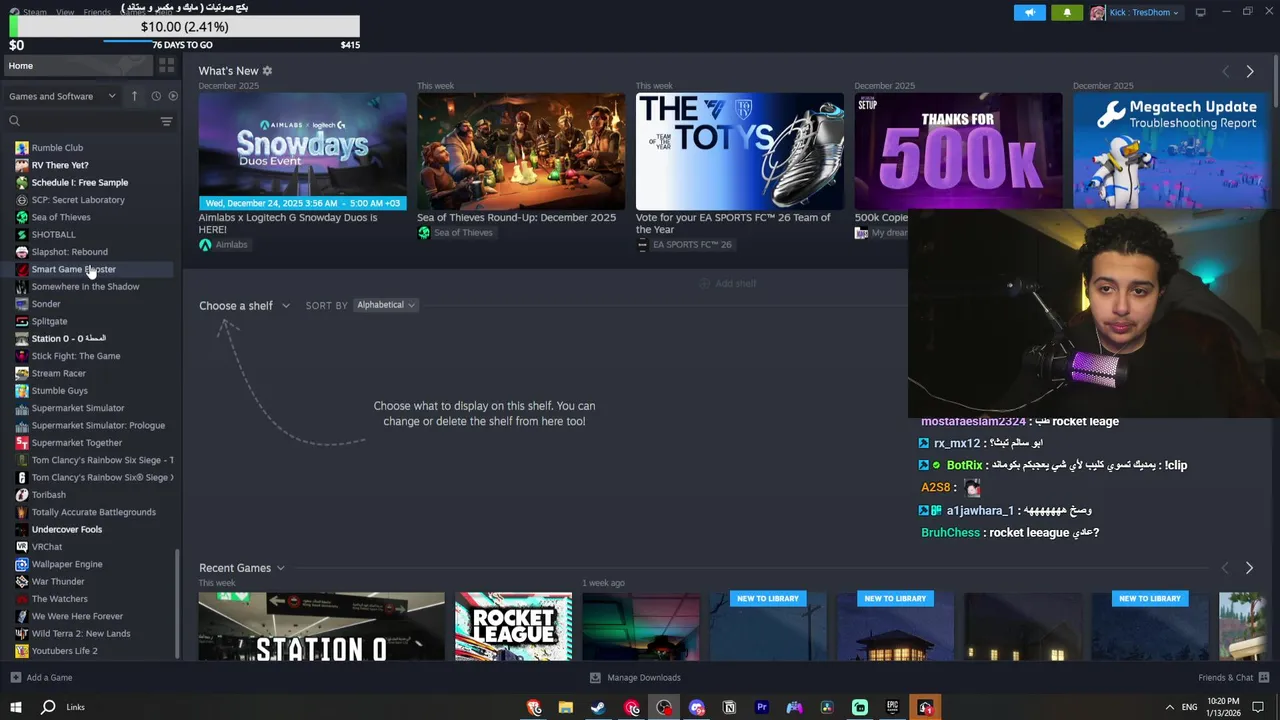Expand the Games and Software dropdown
This screenshot has width=1280, height=720.
pyautogui.click(x=63, y=96)
